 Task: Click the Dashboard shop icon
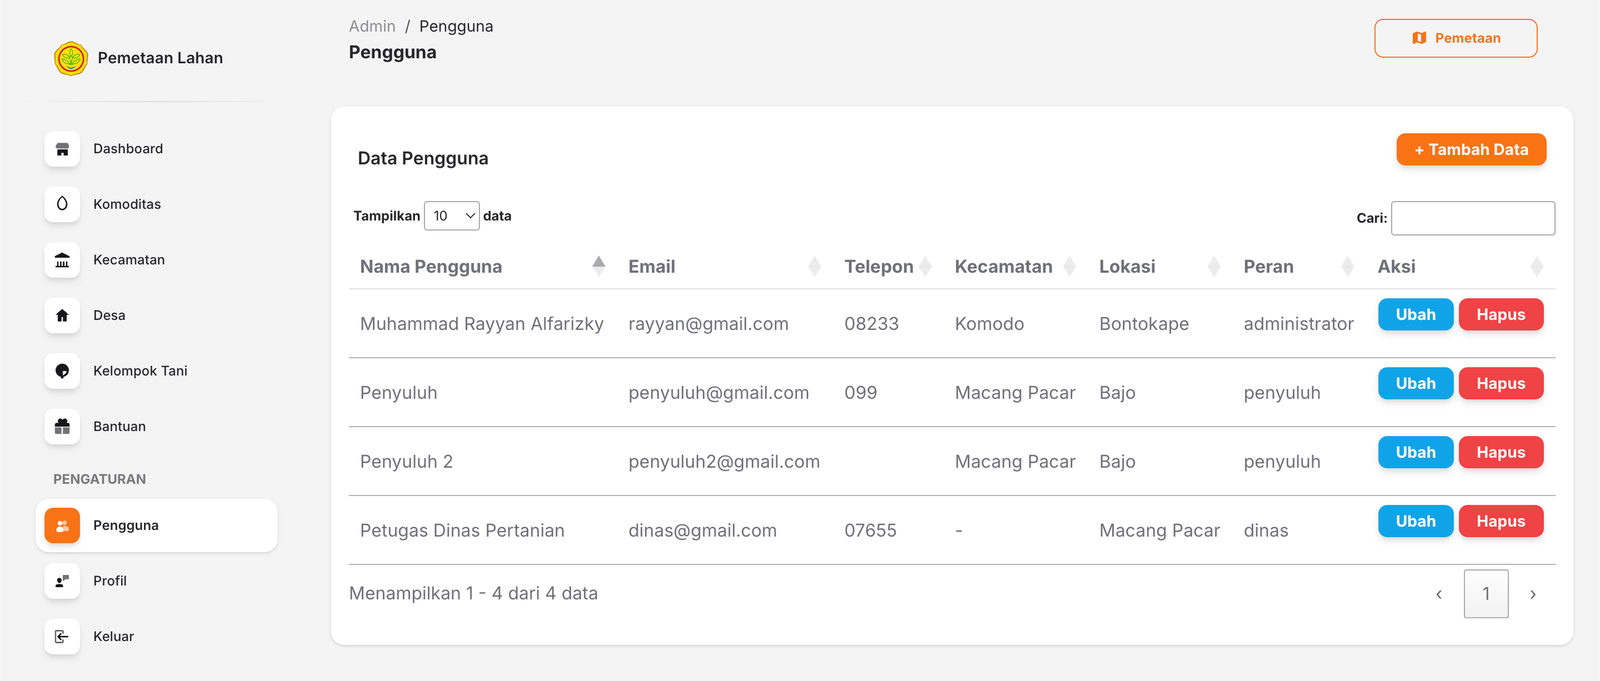pos(62,149)
